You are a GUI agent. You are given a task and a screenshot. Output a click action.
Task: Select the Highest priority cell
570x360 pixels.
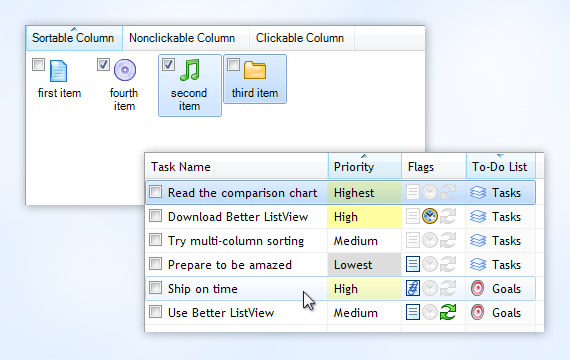coord(364,192)
